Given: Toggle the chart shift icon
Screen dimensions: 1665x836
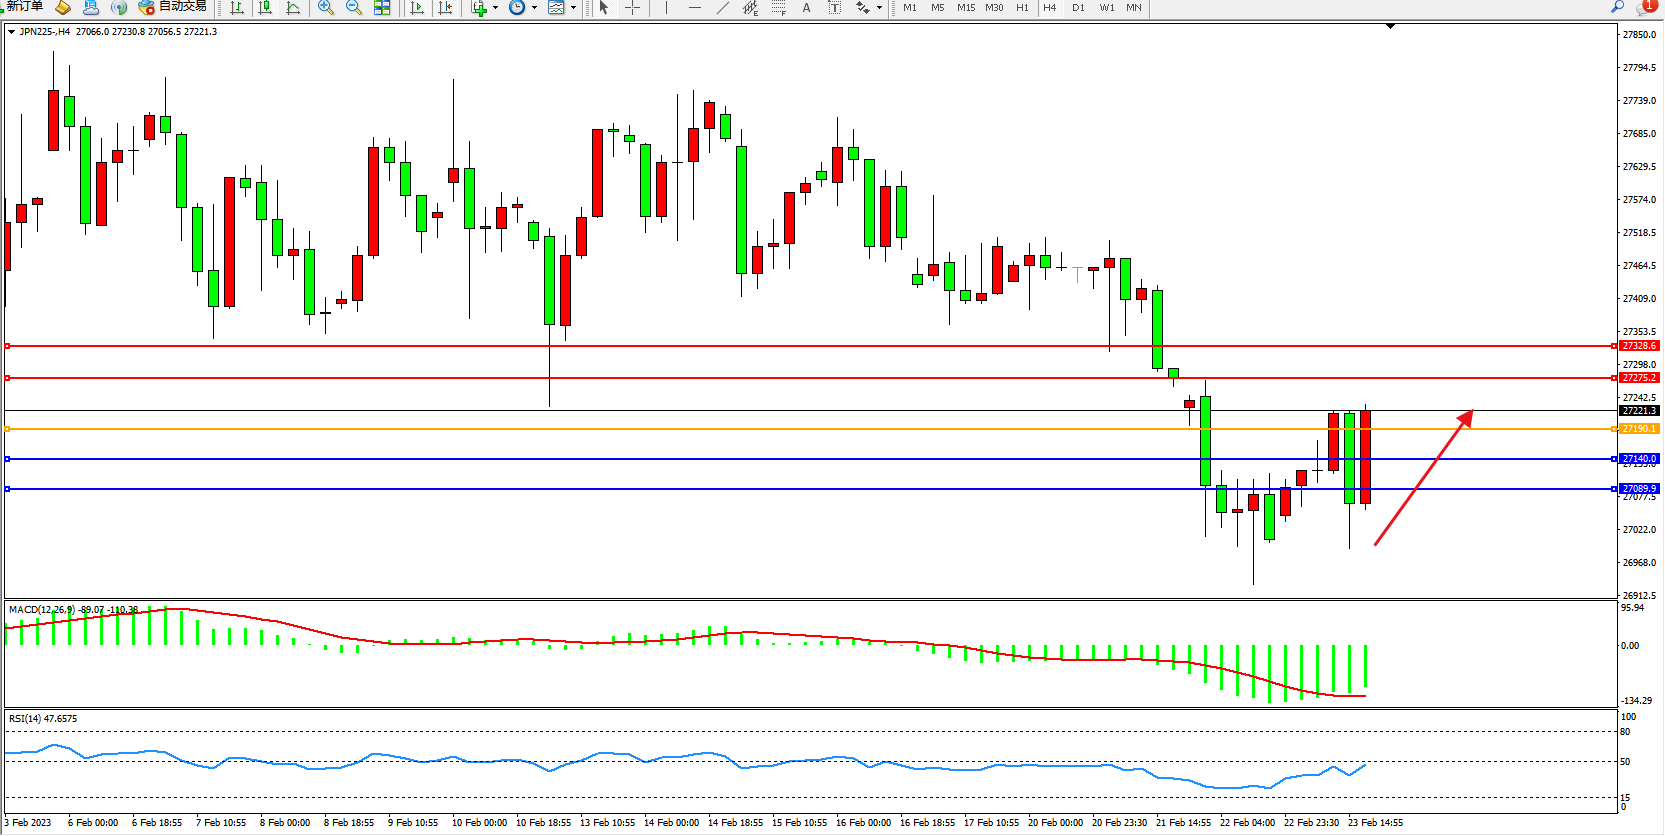Looking at the screenshot, I should click(446, 7).
